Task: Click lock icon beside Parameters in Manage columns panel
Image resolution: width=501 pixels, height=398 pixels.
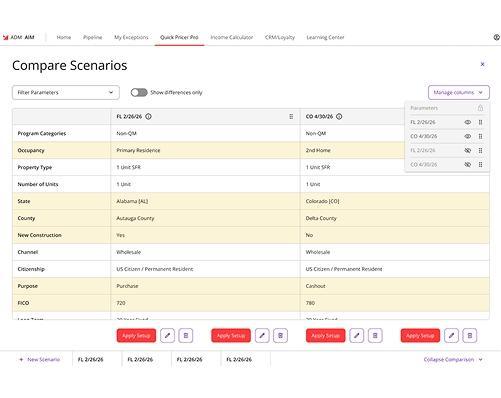Action: (x=480, y=108)
